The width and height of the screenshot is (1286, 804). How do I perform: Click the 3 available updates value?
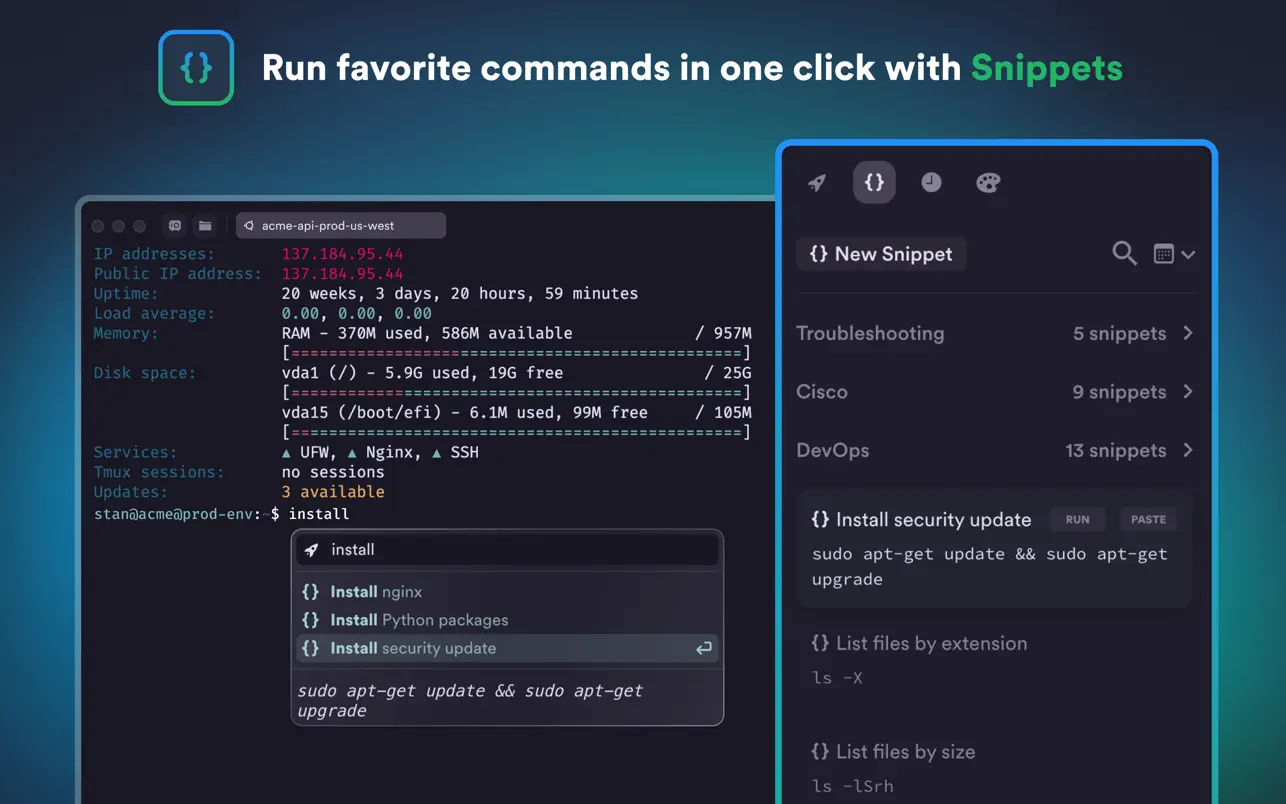click(333, 492)
